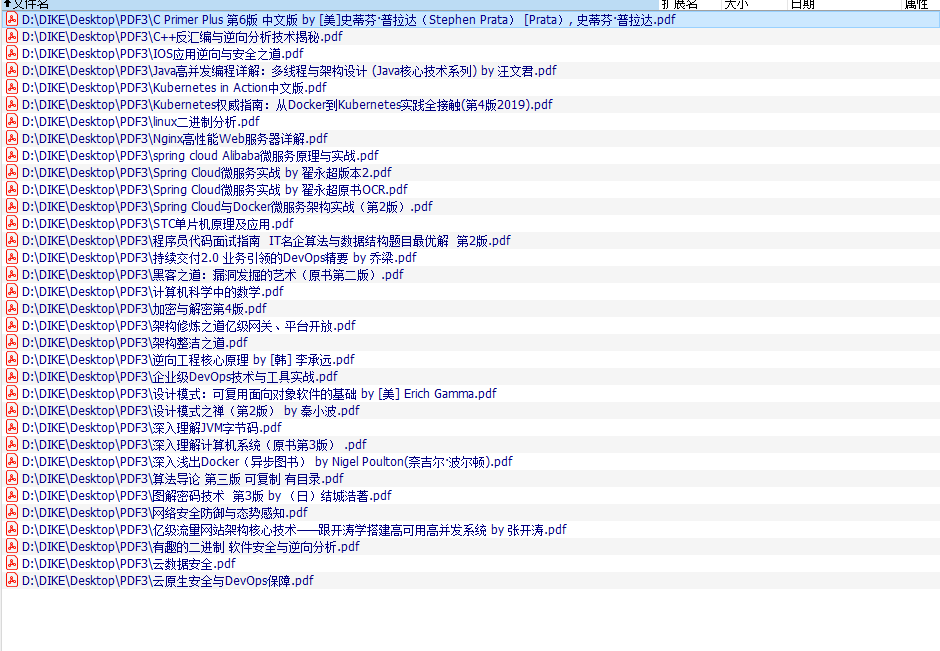Select file name 云原生安全与DevOps保障.pdf
Screen dimensions: 940x651
(x=168, y=580)
